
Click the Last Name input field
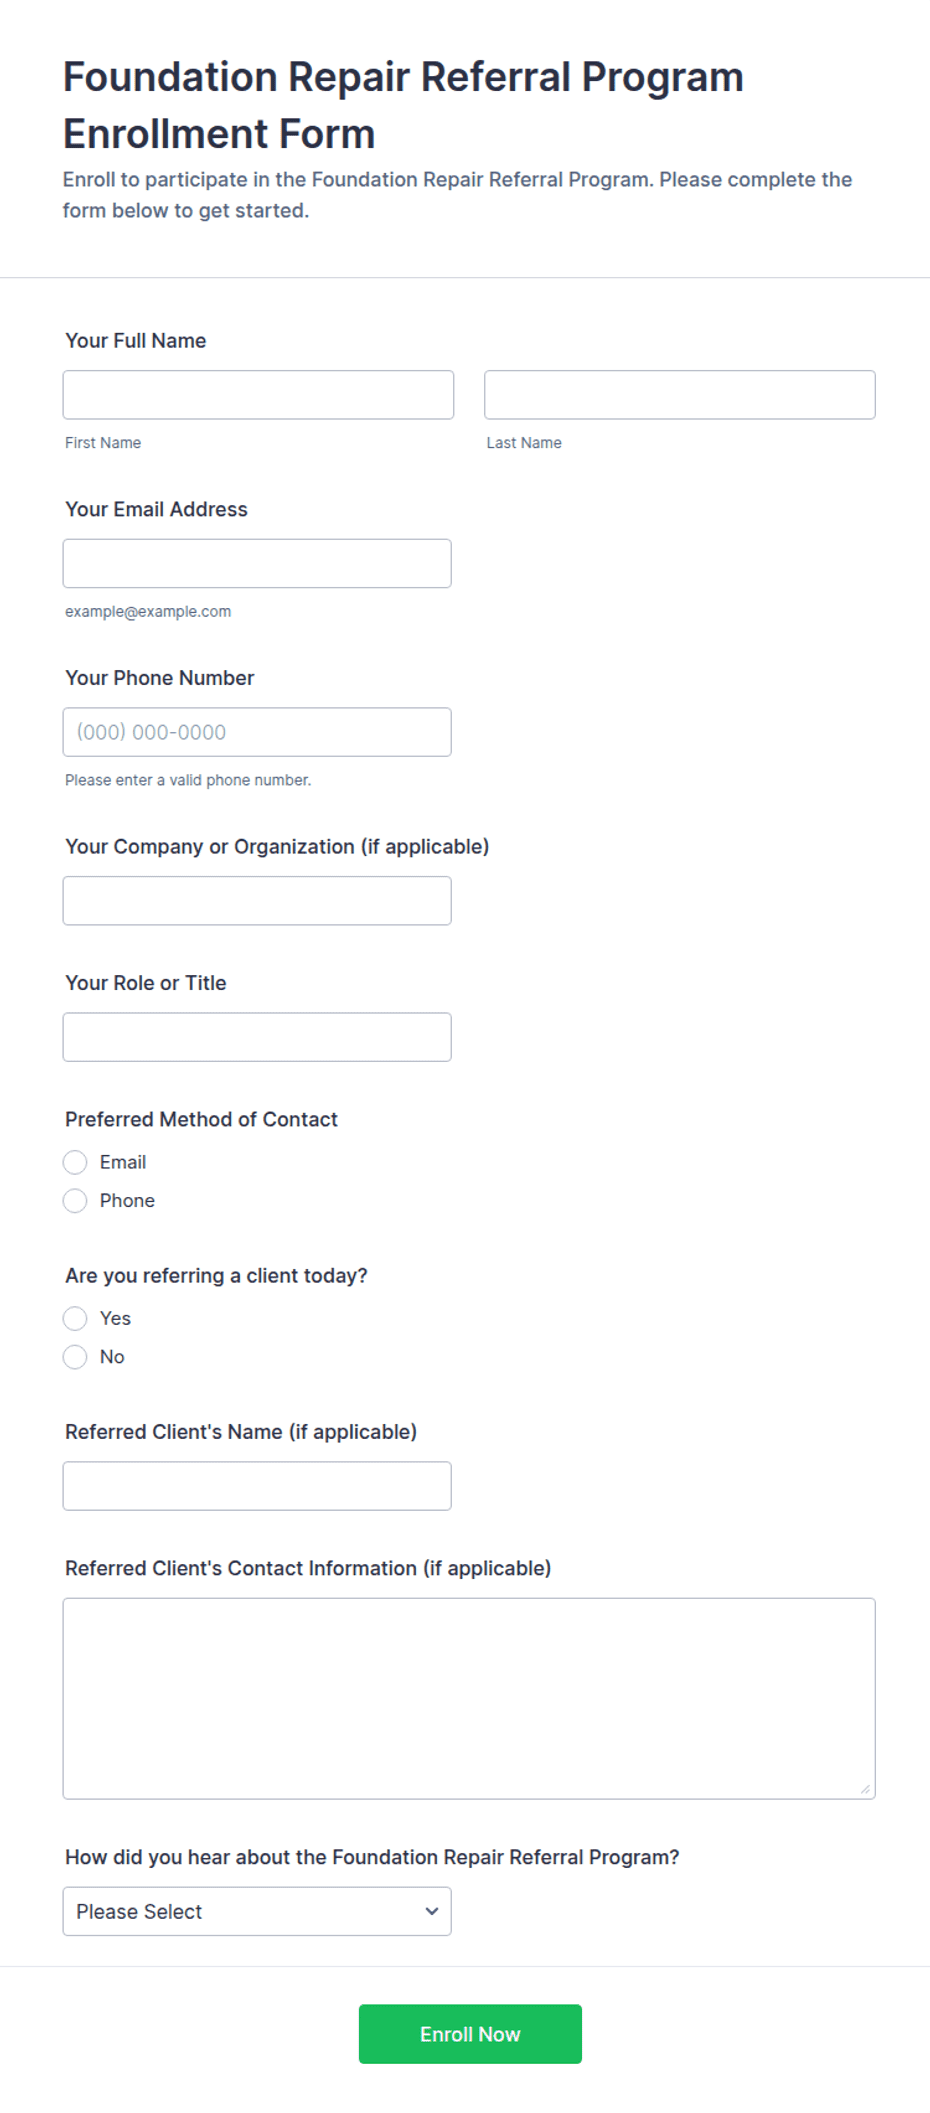pos(680,395)
